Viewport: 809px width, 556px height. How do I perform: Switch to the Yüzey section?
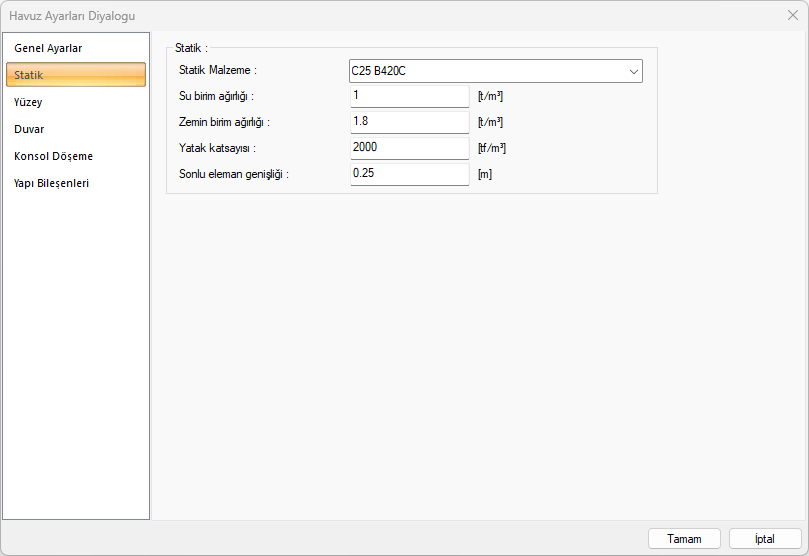tap(28, 102)
